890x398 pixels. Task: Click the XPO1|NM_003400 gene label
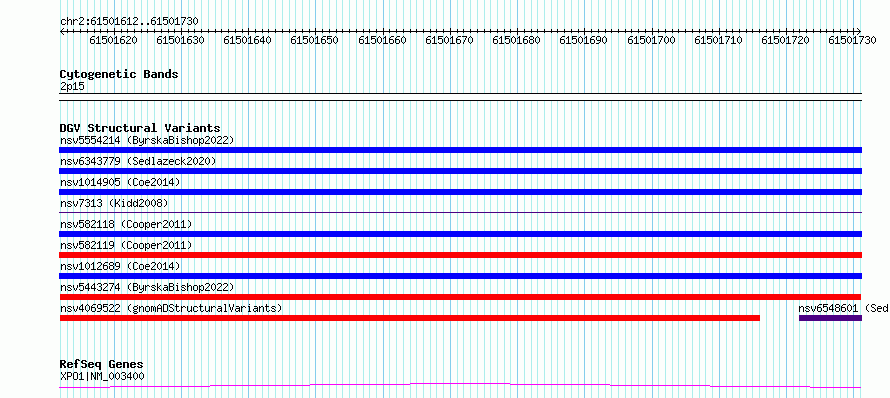click(102, 376)
